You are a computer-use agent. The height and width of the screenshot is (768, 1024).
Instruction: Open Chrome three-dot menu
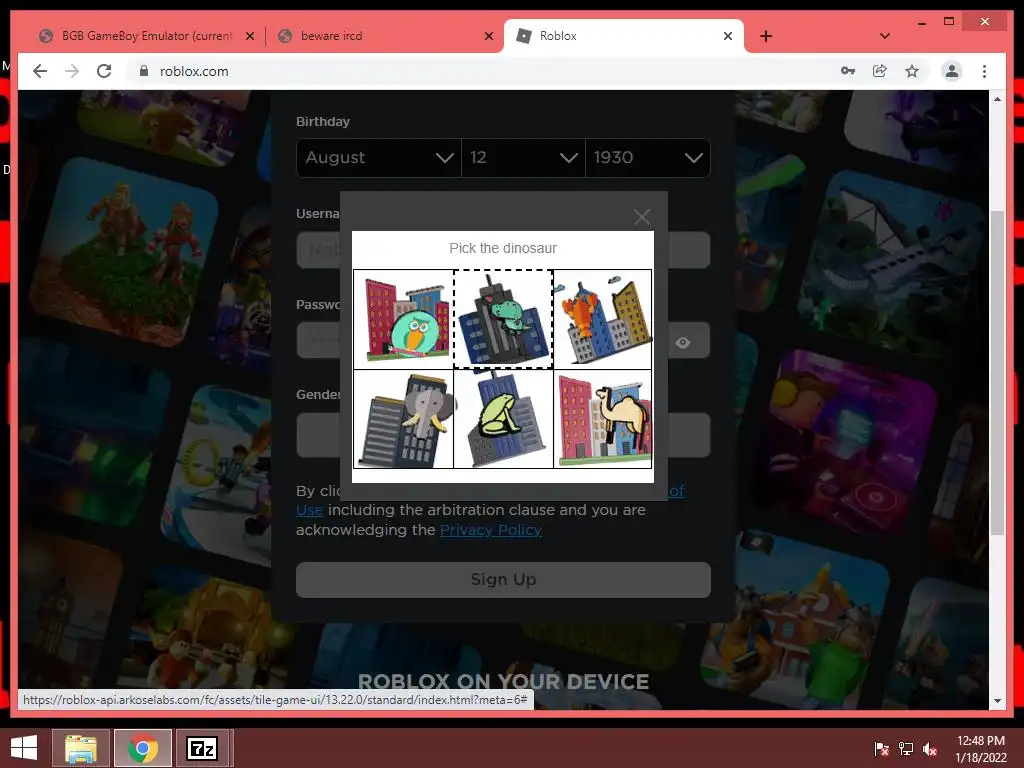point(984,71)
